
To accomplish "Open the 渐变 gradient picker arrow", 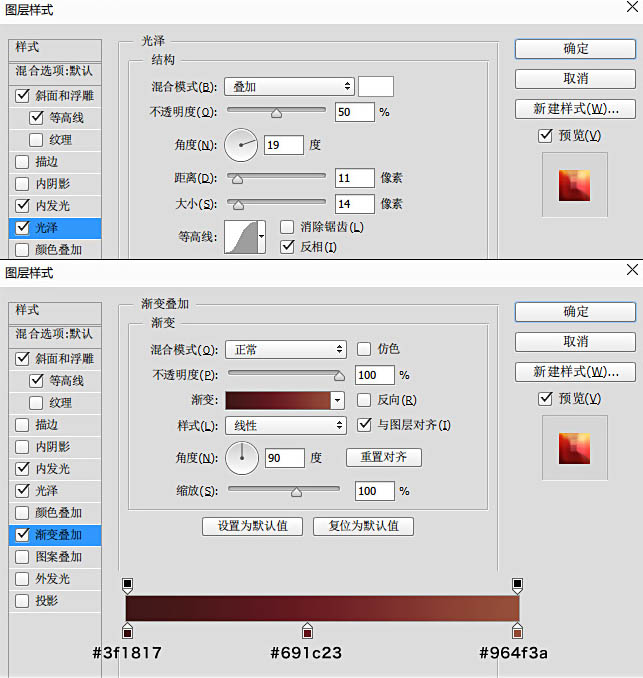I will point(337,400).
